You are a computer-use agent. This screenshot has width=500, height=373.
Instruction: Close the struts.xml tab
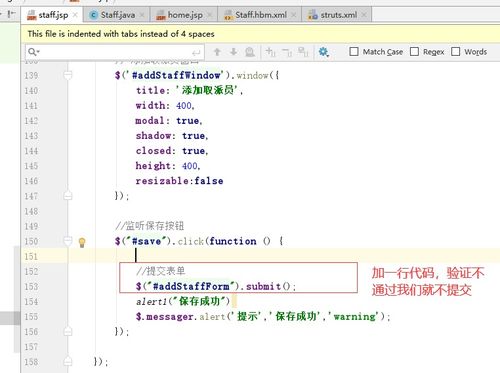[x=364, y=15]
